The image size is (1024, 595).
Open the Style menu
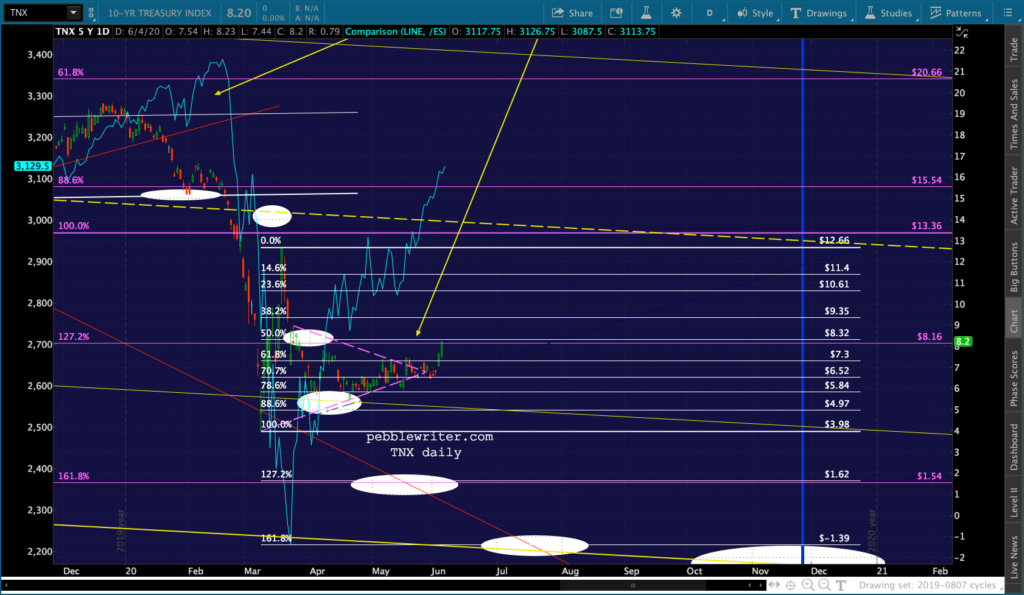pyautogui.click(x=755, y=13)
